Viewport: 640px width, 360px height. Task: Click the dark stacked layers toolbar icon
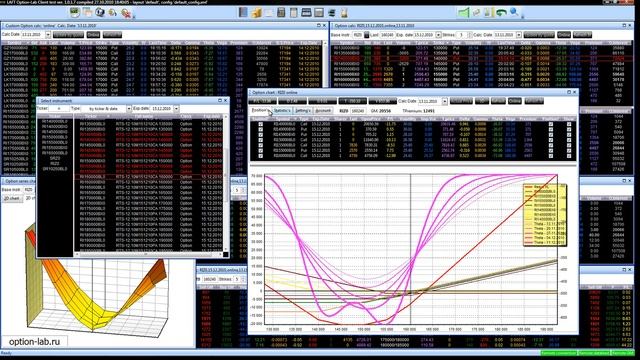click(332, 13)
